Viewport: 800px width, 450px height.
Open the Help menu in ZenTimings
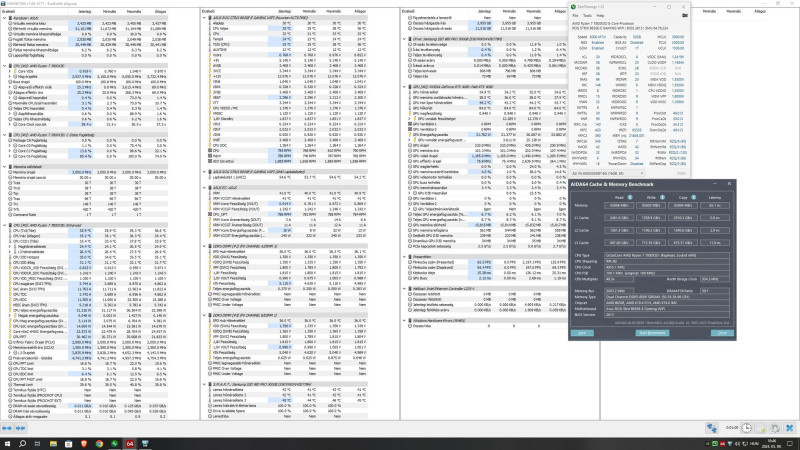601,16
